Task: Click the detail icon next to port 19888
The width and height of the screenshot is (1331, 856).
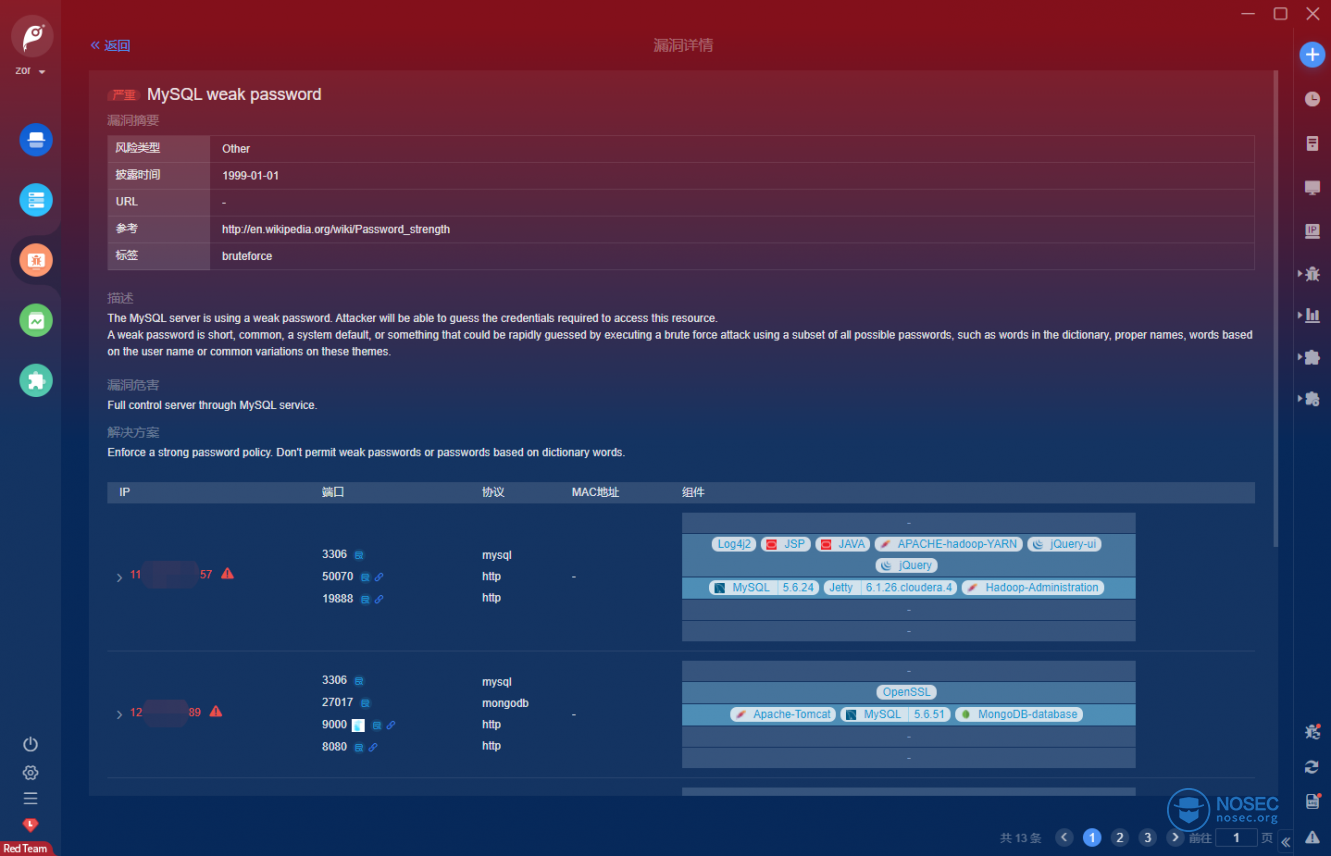Action: (365, 599)
